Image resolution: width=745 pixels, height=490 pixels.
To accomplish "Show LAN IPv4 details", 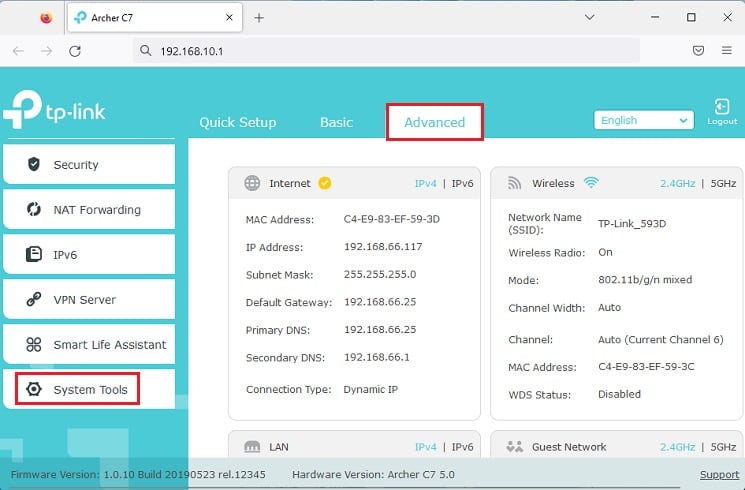I will 425,447.
